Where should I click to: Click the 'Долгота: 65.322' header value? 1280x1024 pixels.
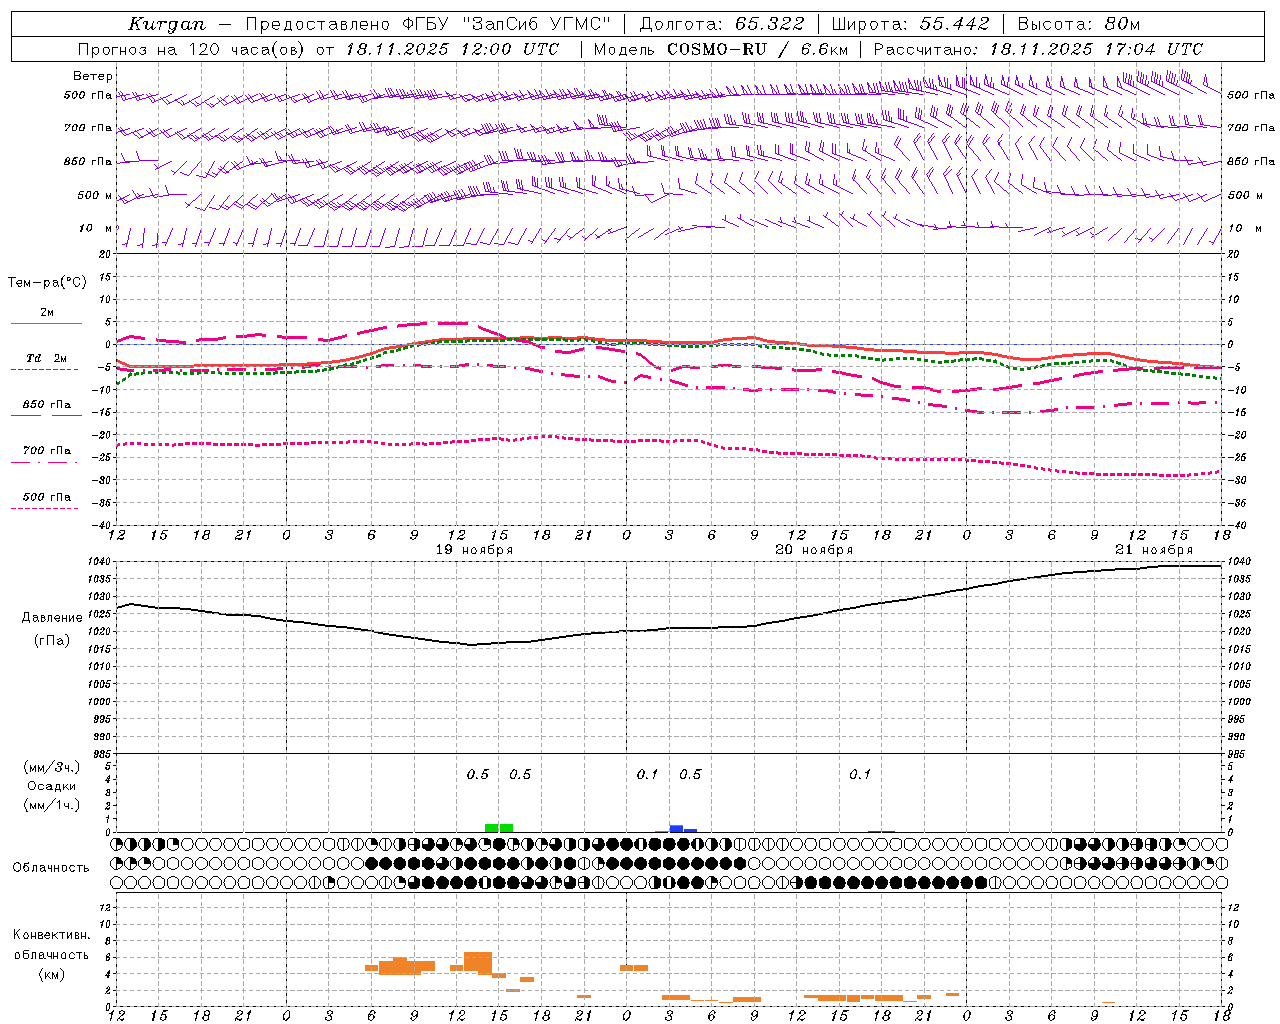click(x=722, y=24)
